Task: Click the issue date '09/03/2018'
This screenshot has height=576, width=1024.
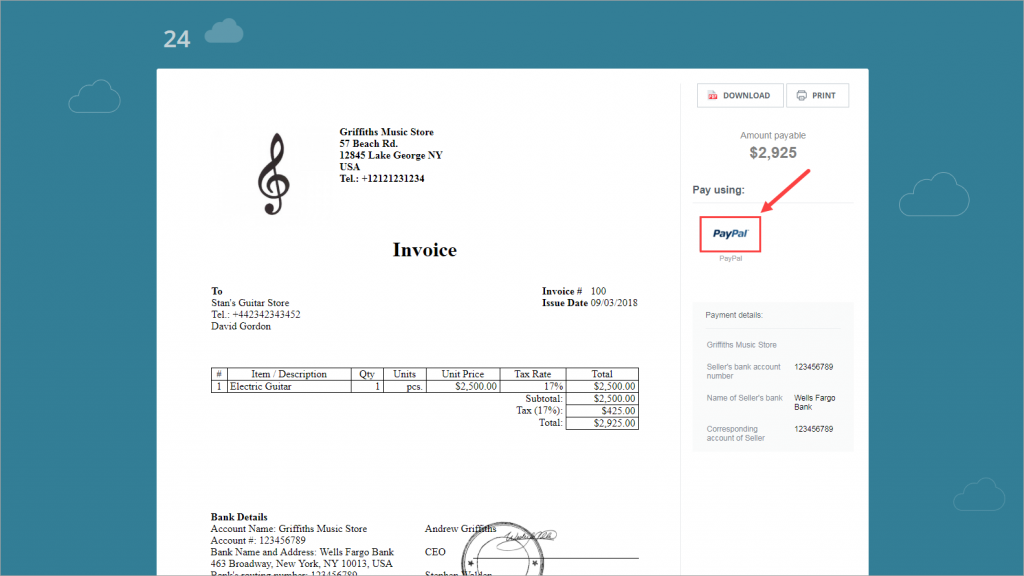Action: [x=614, y=303]
